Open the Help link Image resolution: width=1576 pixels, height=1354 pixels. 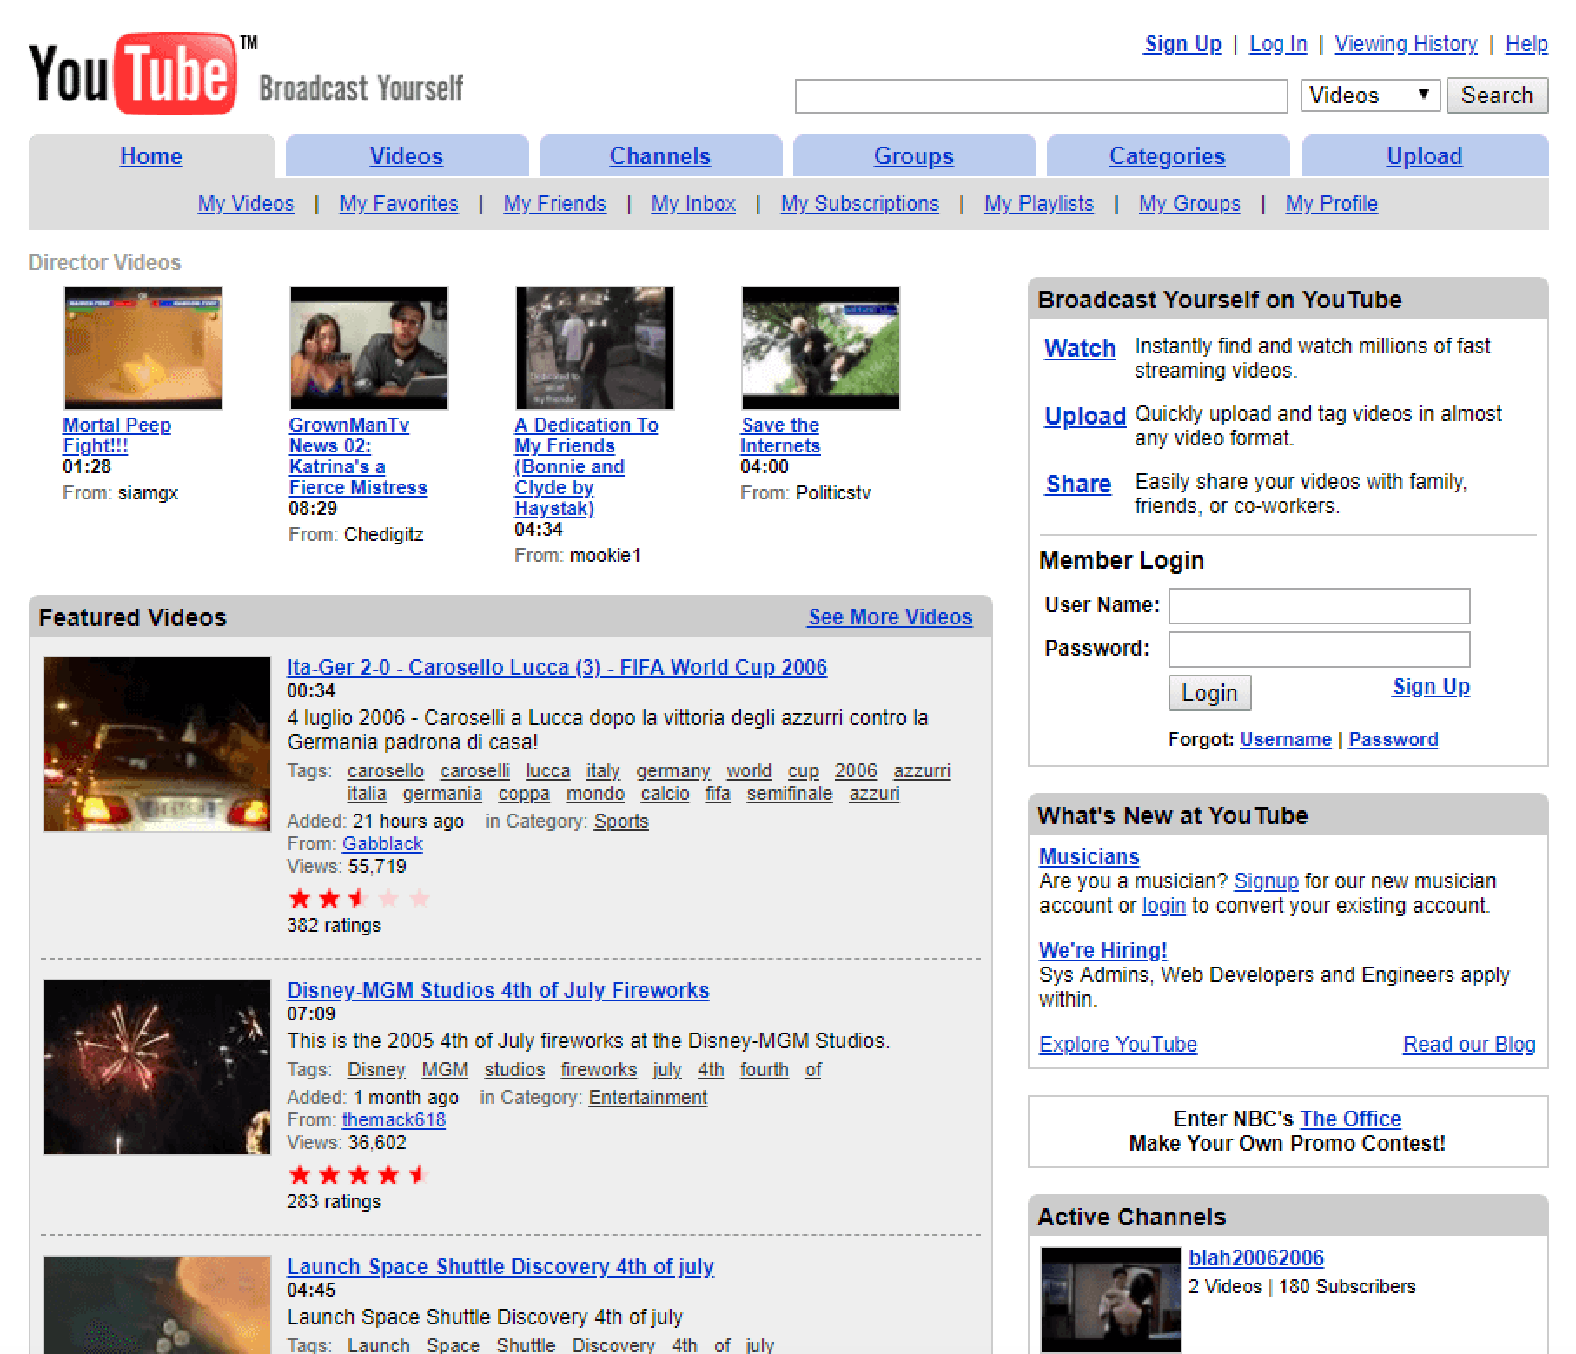(1526, 44)
